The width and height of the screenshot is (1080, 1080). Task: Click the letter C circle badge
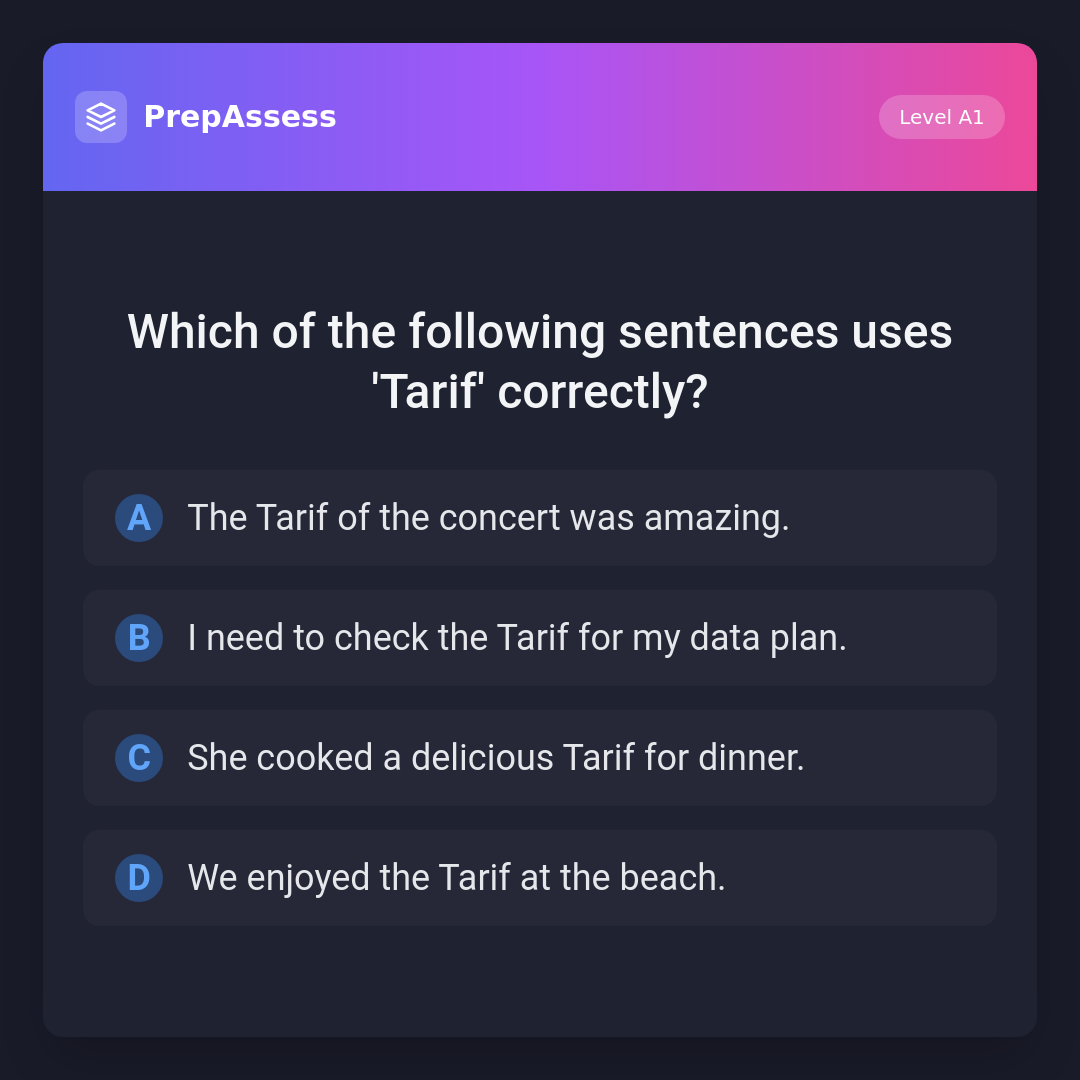tap(139, 758)
